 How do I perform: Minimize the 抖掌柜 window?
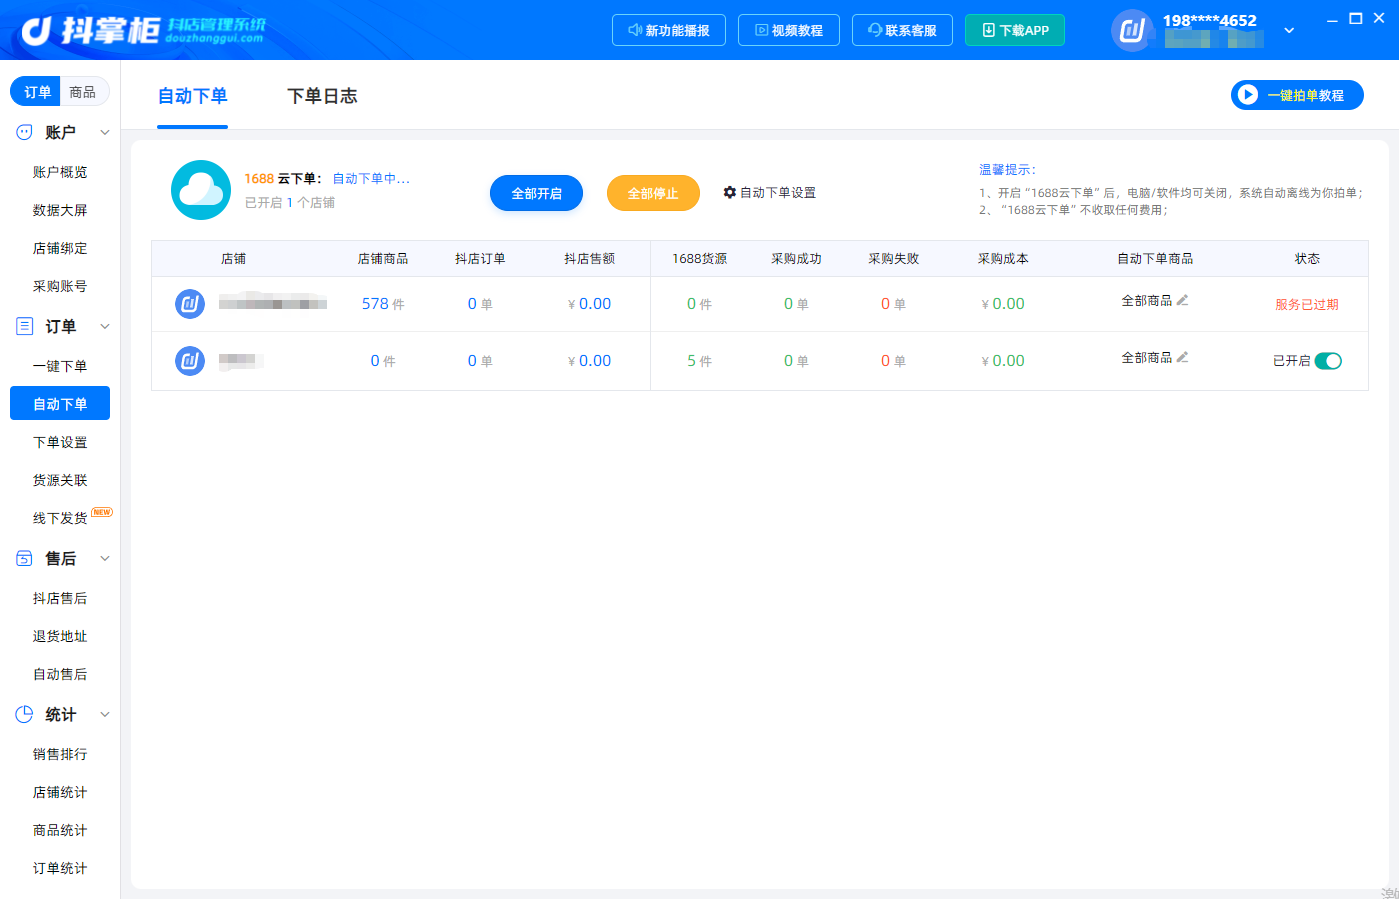(1332, 19)
